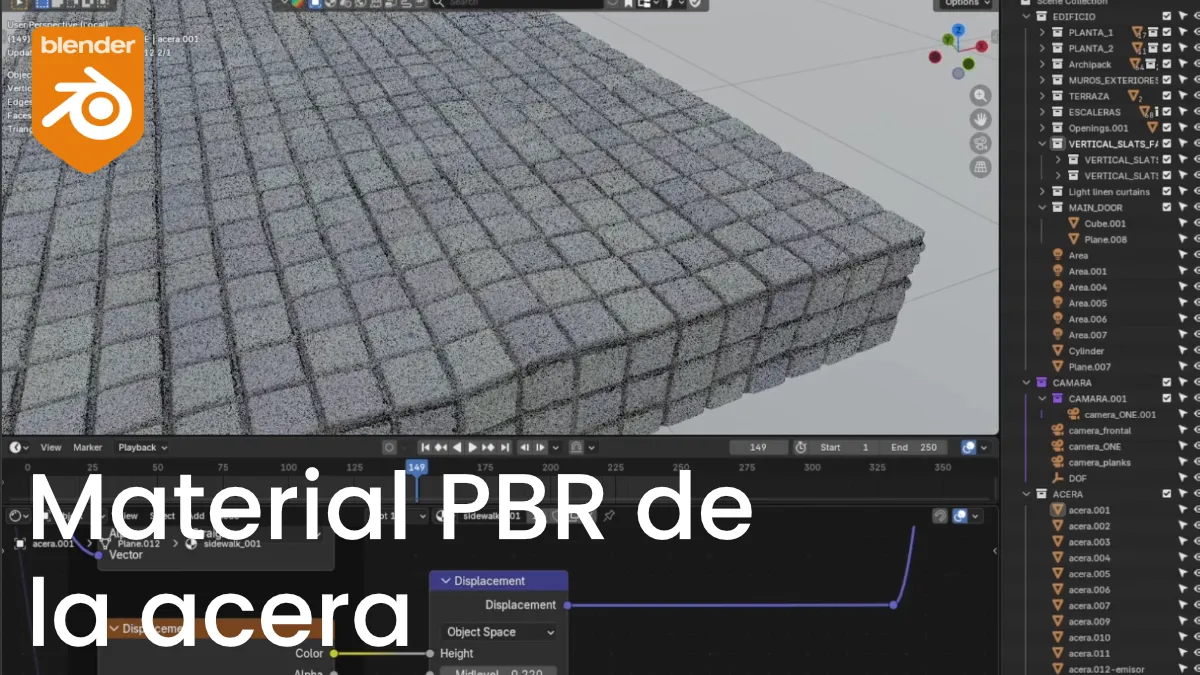Uncheck the Archipack collection checkbox
1200x675 pixels.
click(x=1167, y=64)
